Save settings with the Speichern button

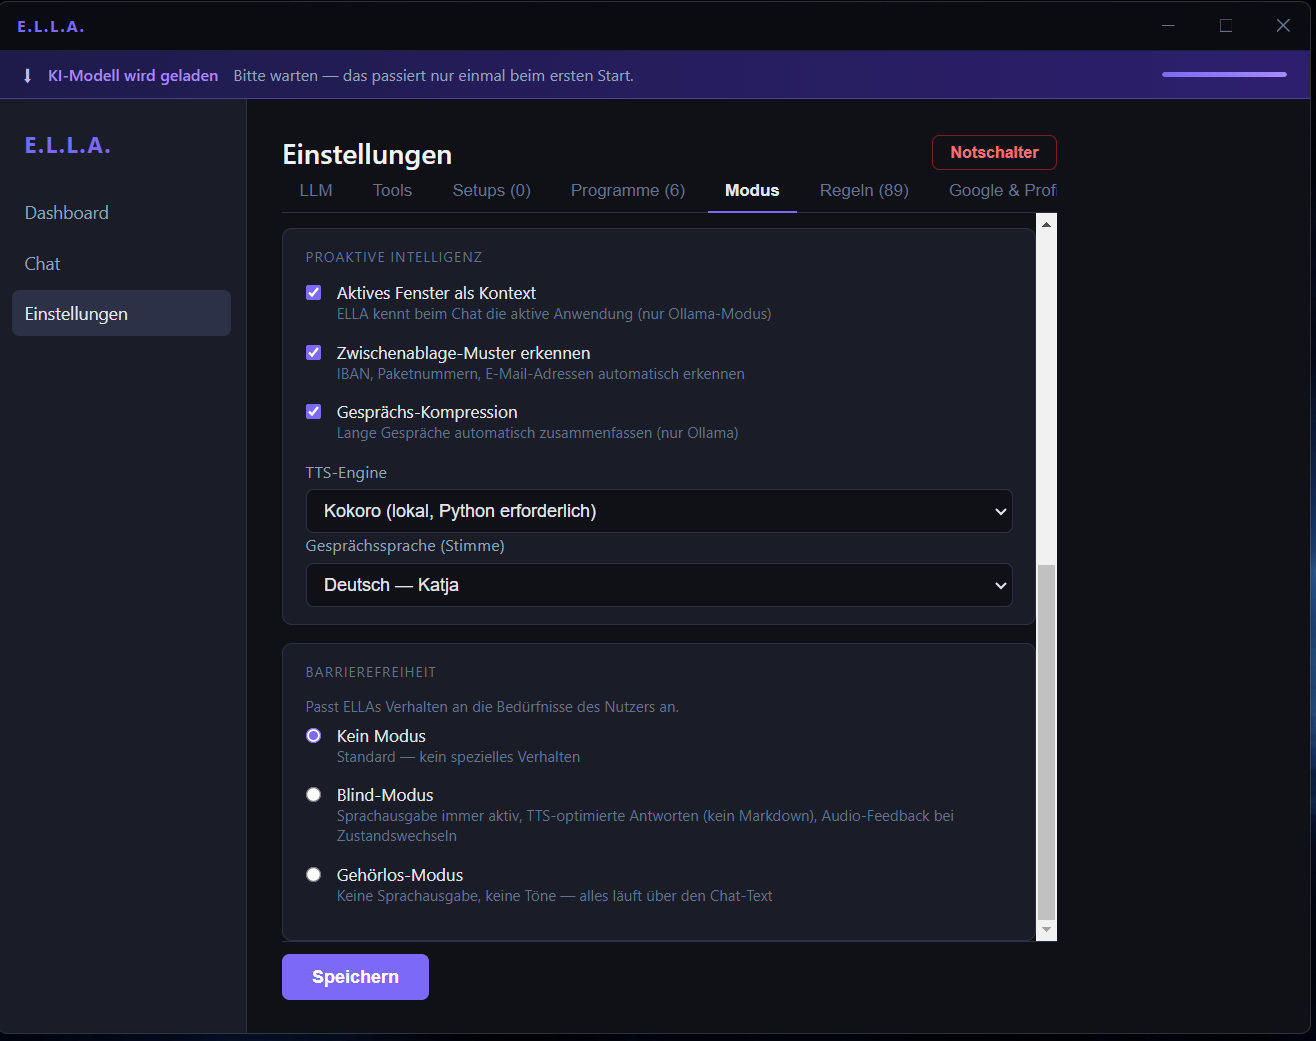point(355,977)
